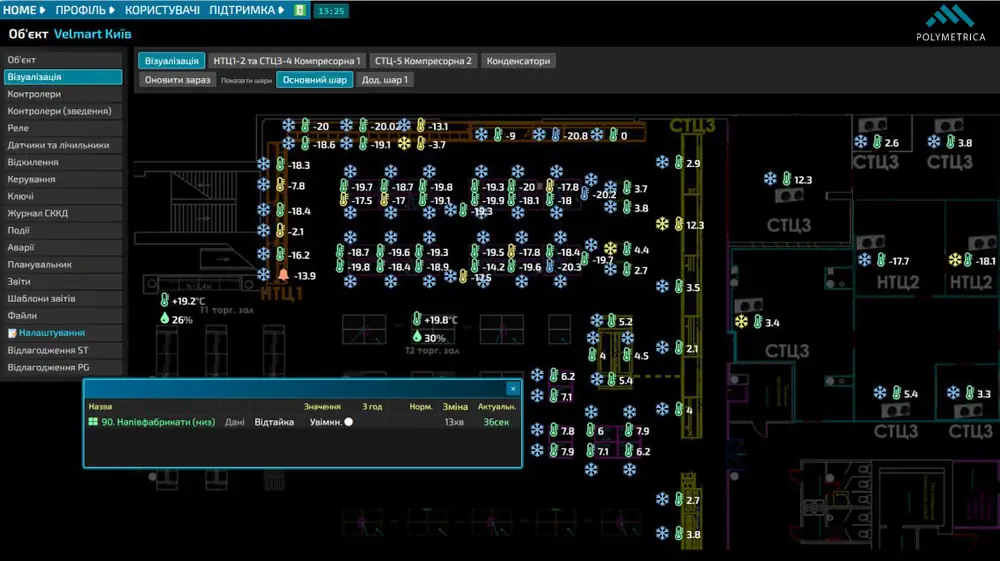Screen dimensions: 1000x561
Task: Open Журнал СККД in the sidebar
Action: (x=62, y=213)
